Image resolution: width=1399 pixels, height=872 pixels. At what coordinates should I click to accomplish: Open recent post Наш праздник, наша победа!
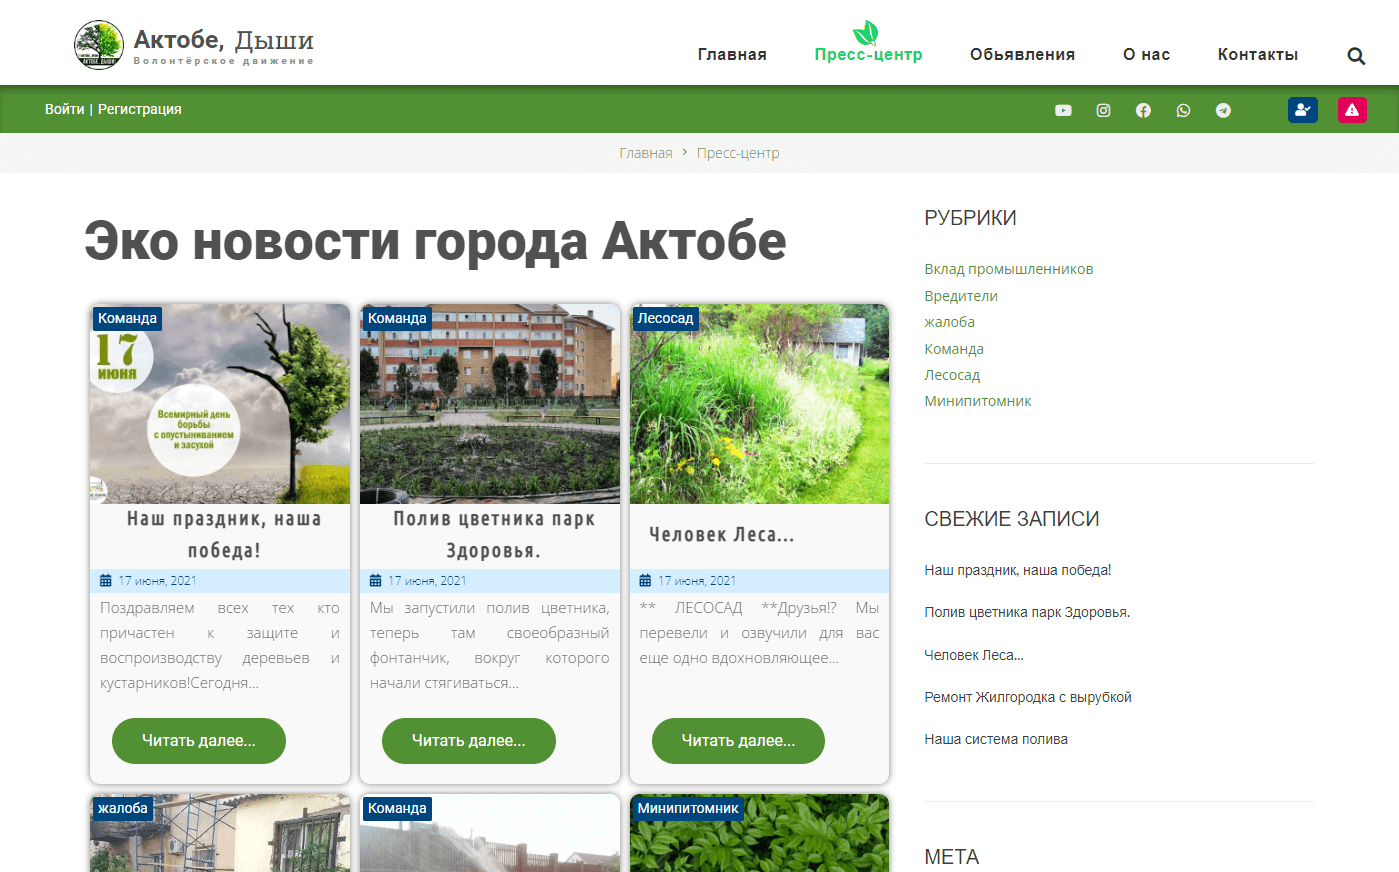pos(1018,570)
